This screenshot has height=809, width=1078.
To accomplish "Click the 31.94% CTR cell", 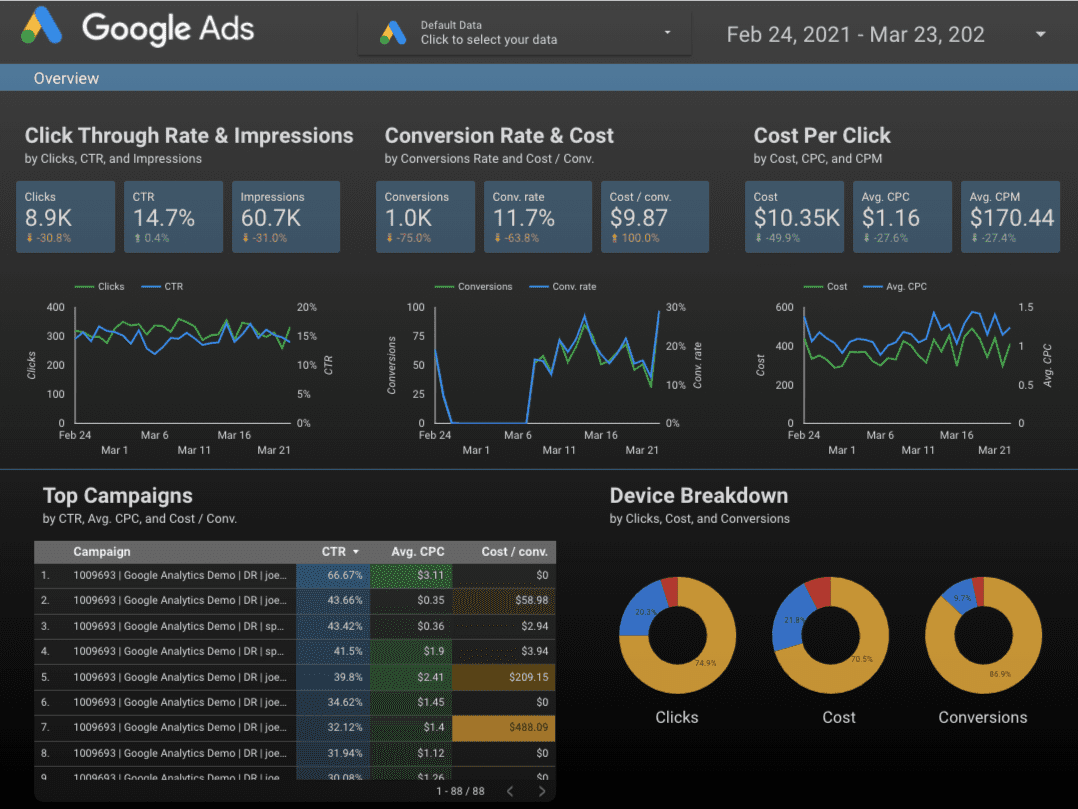I will (x=333, y=753).
